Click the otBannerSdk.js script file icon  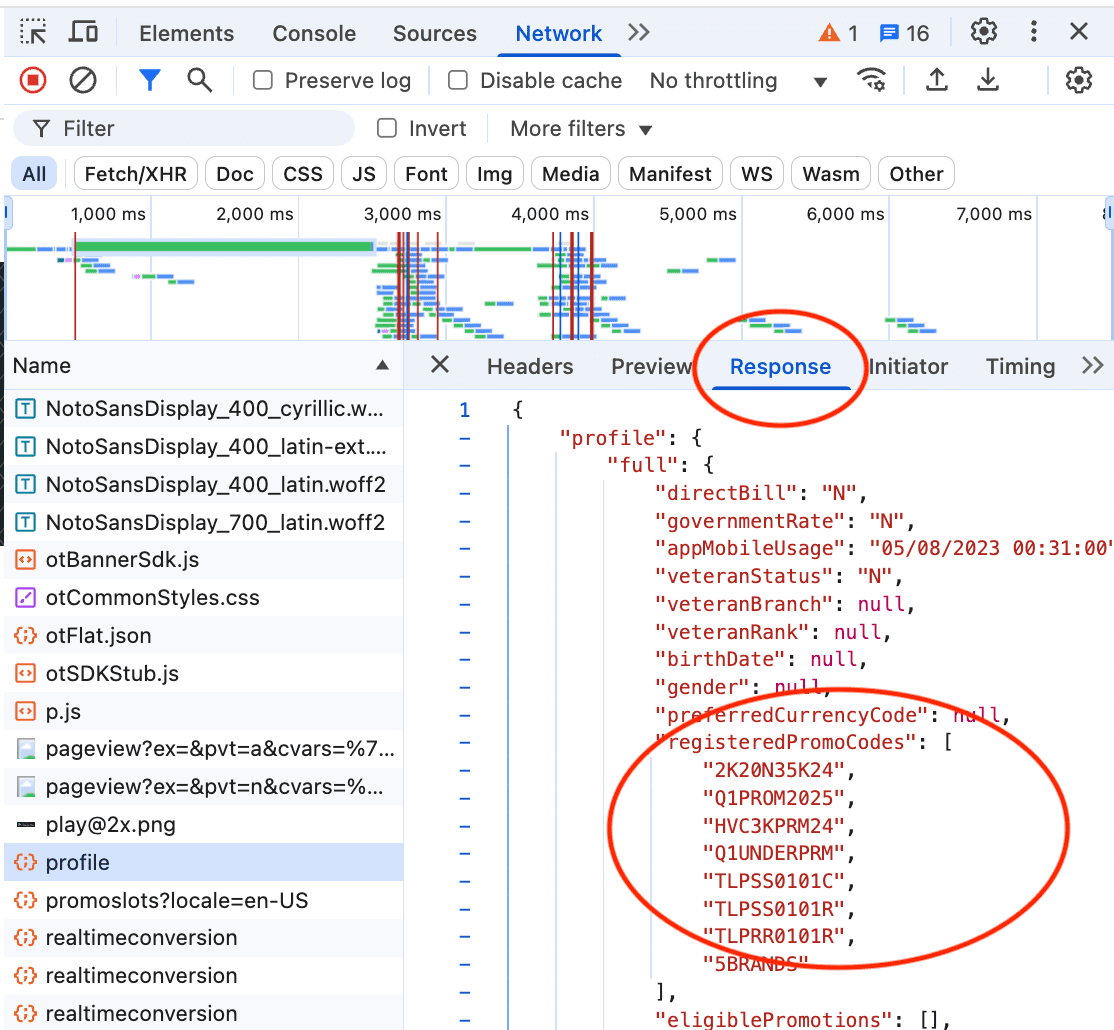26,560
